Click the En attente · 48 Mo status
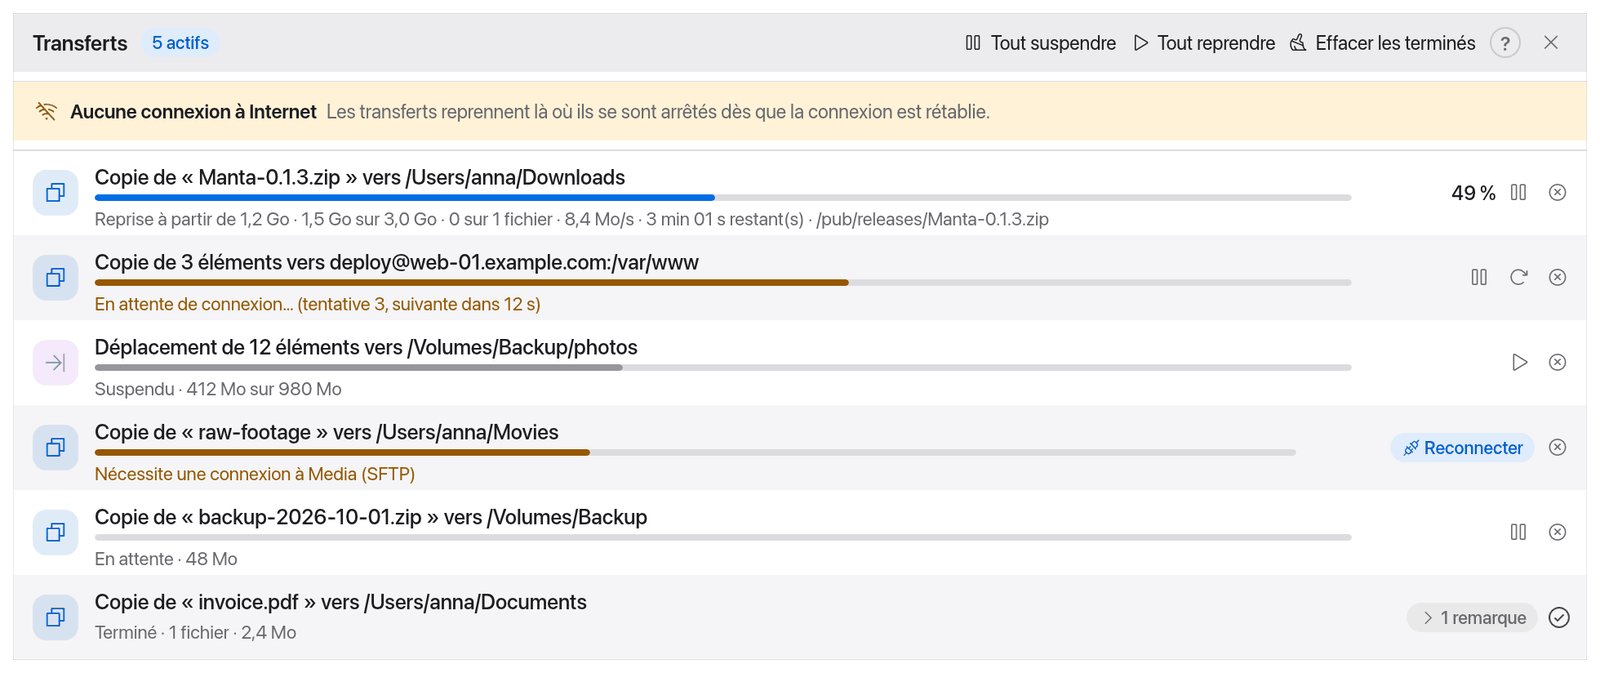 [166, 559]
